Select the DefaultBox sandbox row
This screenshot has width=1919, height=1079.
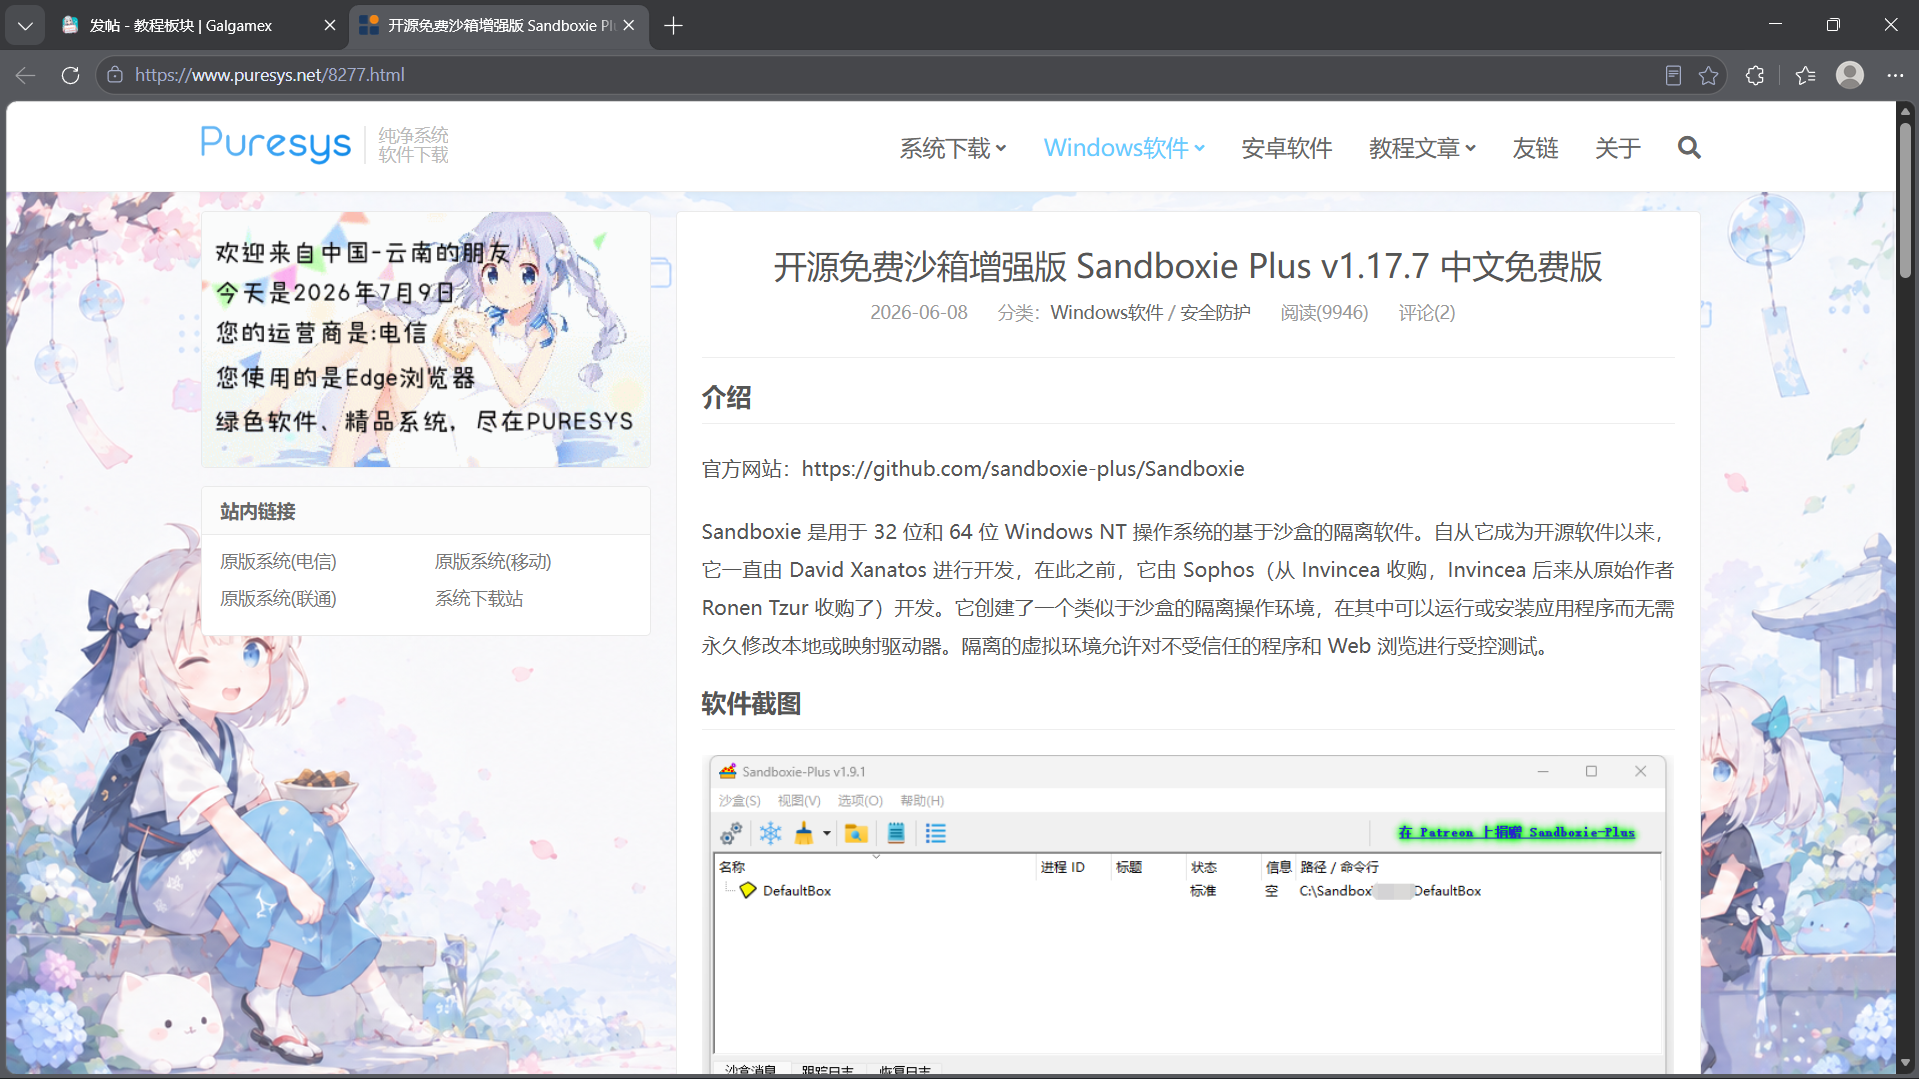pyautogui.click(x=1187, y=890)
